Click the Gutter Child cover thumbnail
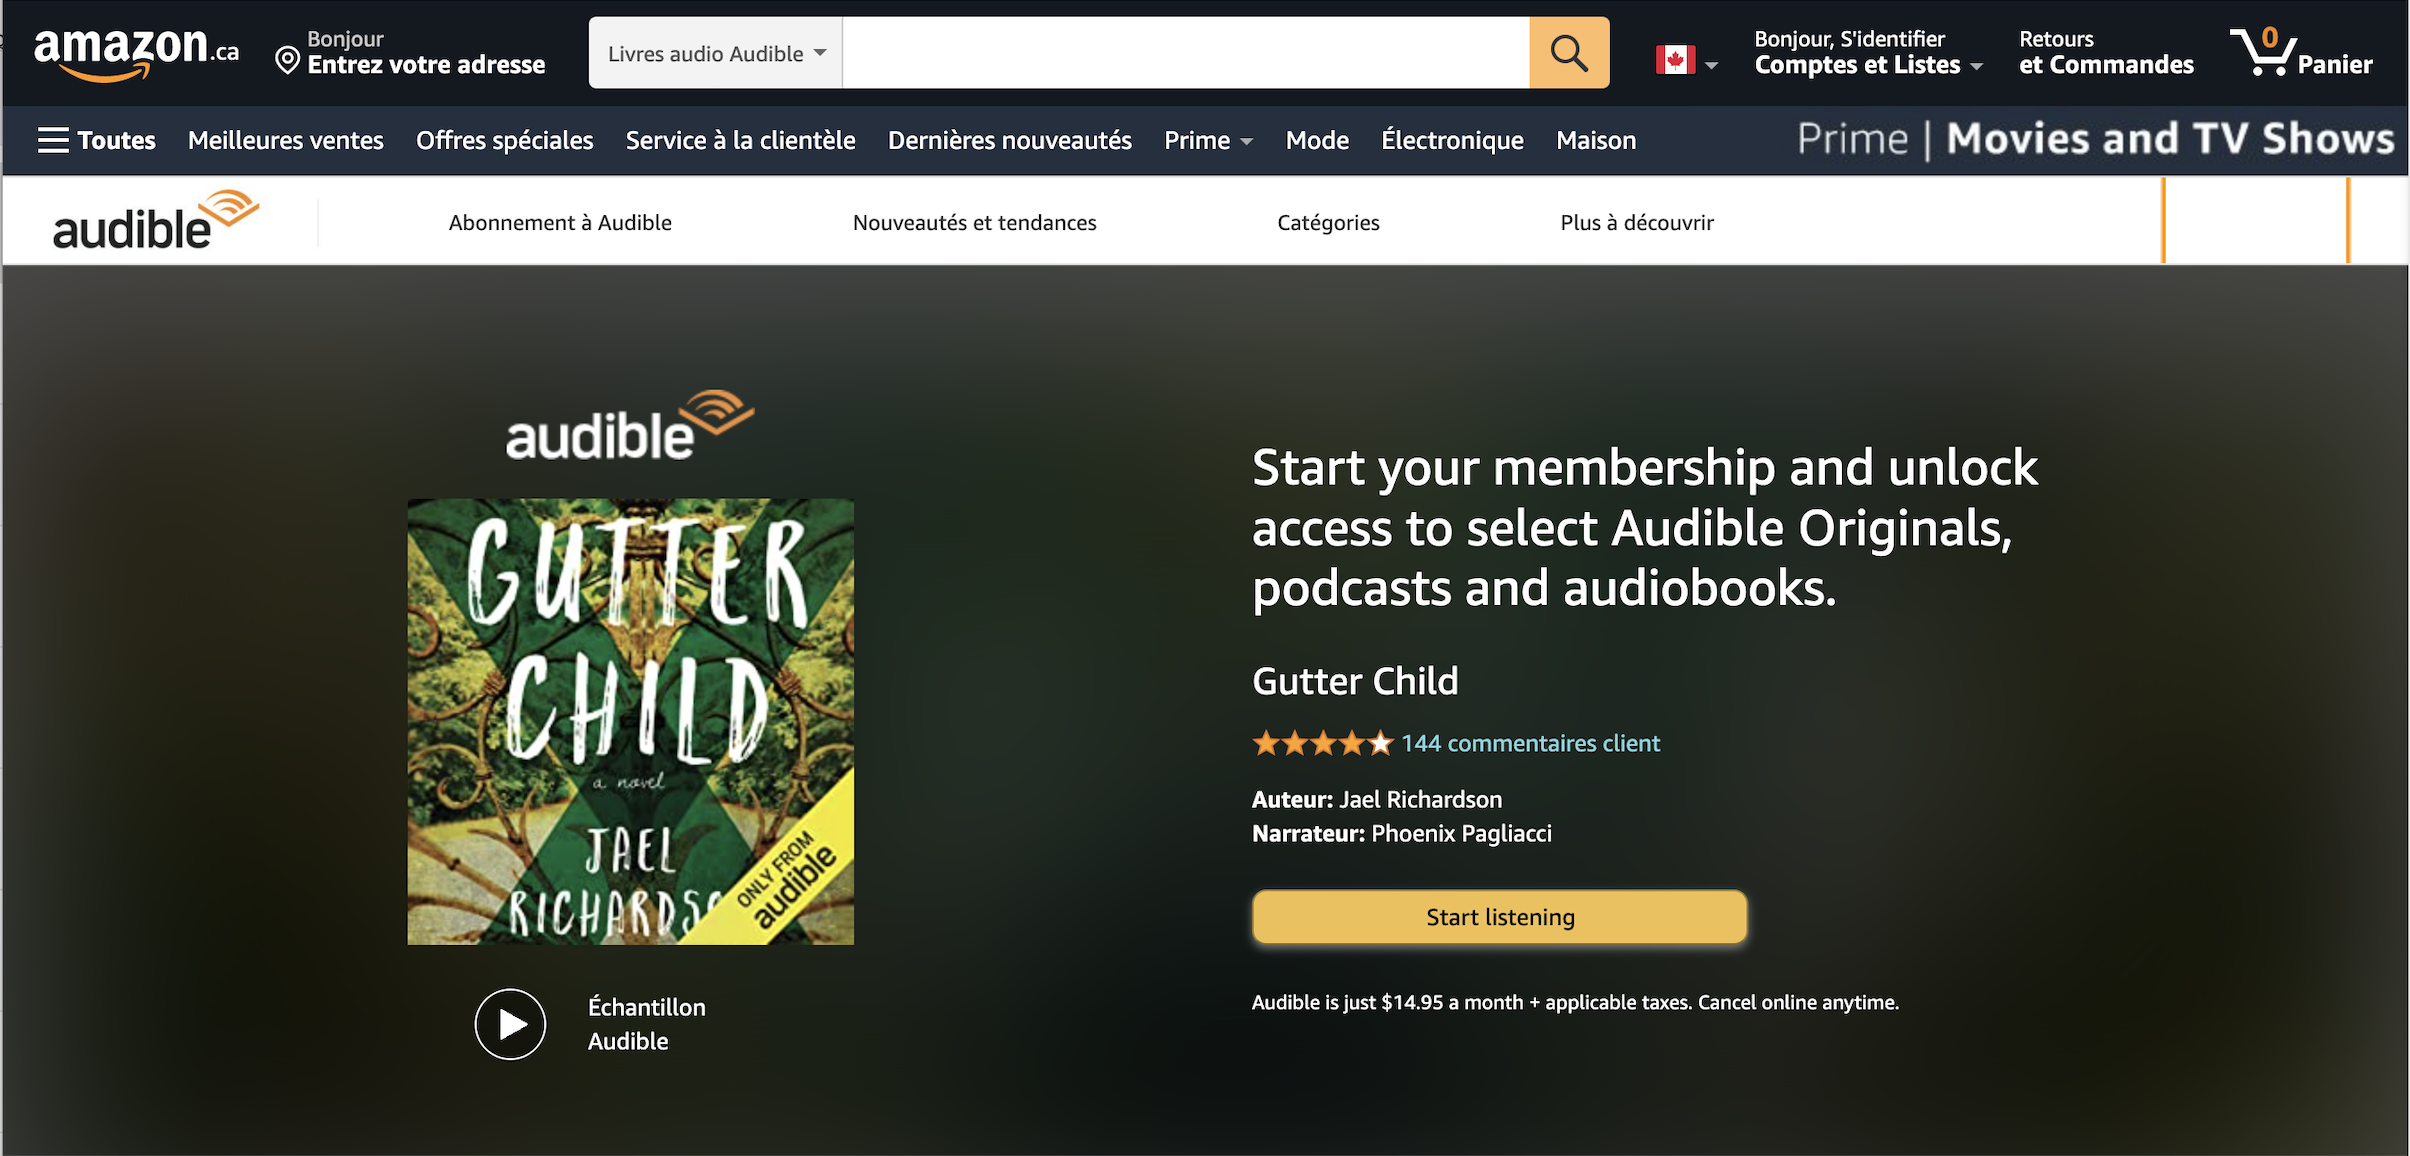The image size is (2410, 1156). tap(630, 721)
